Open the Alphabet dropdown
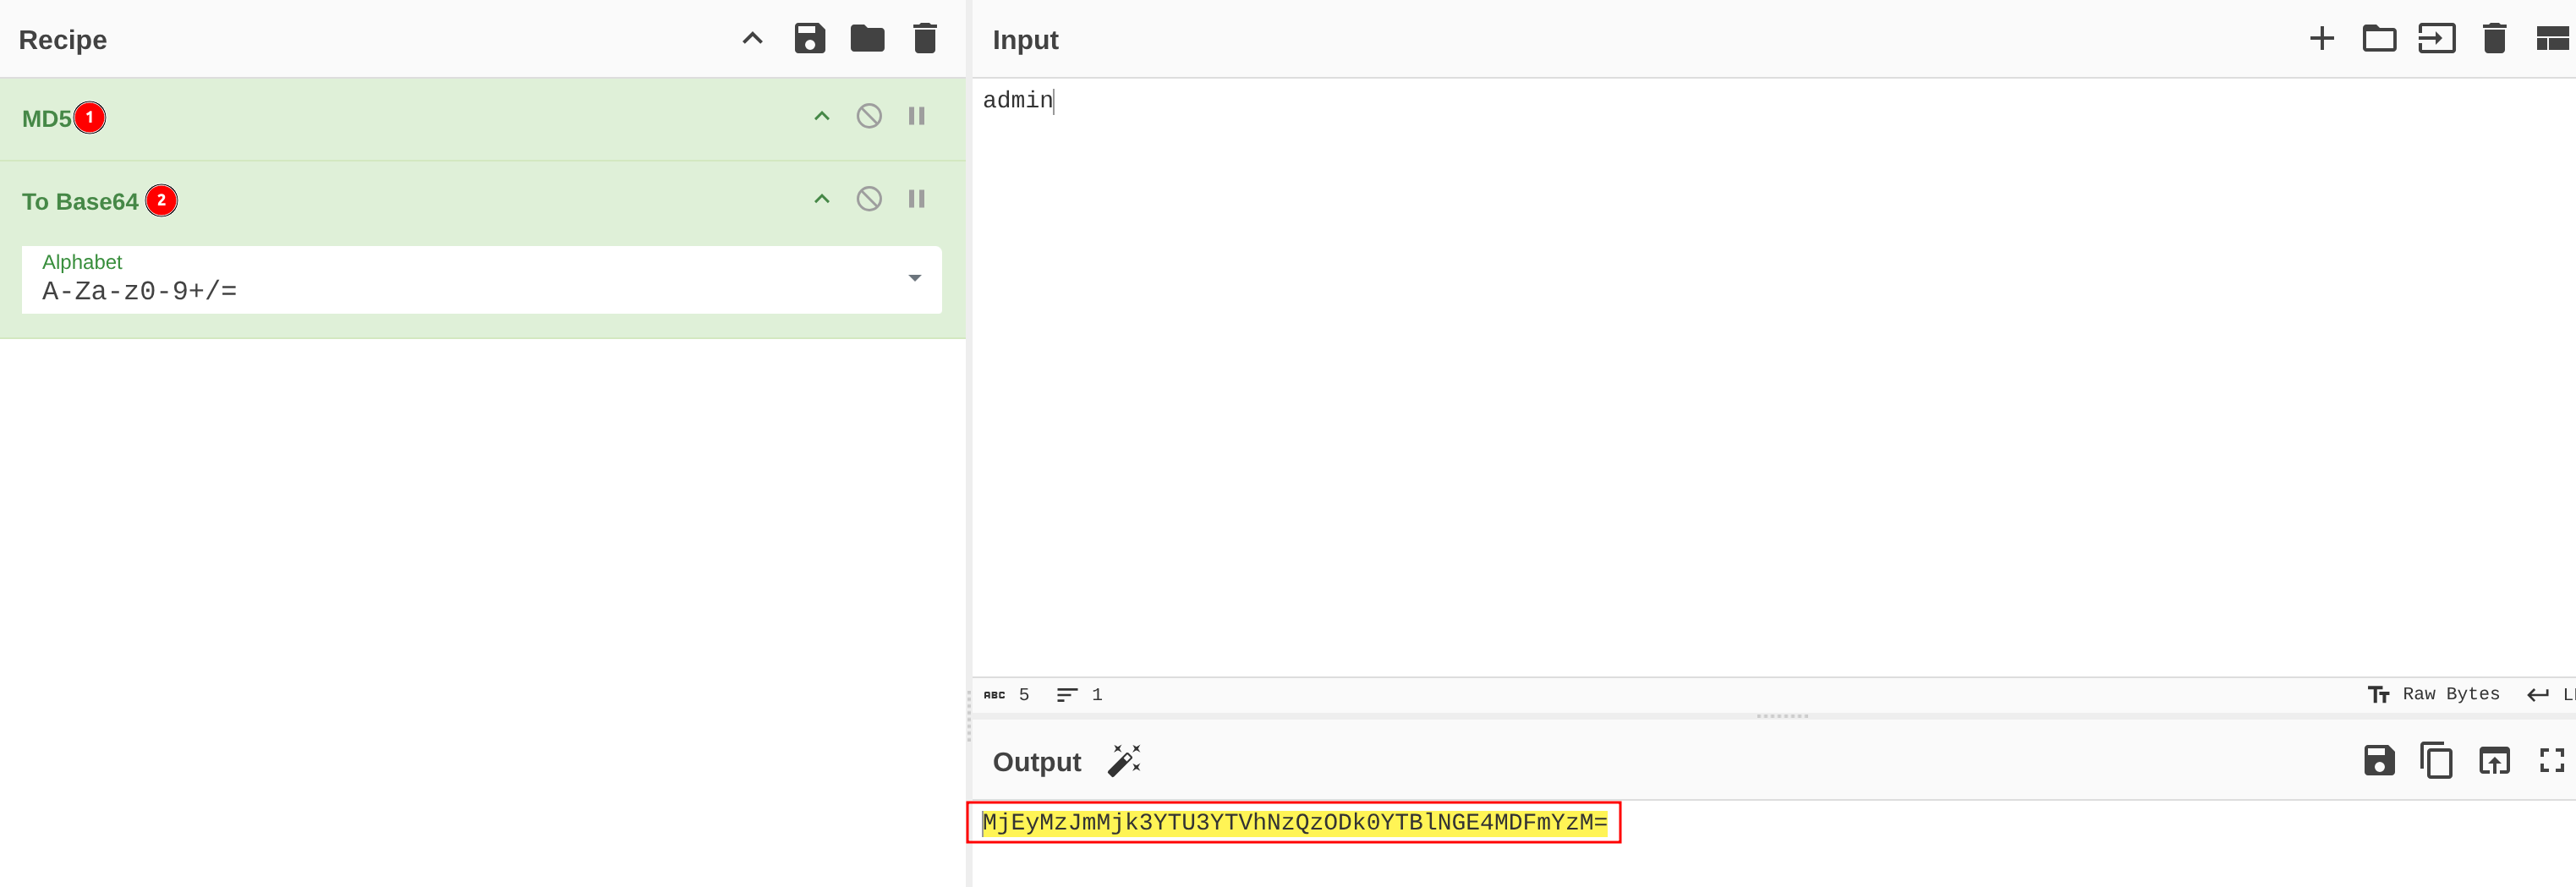This screenshot has height=887, width=2576. click(914, 279)
